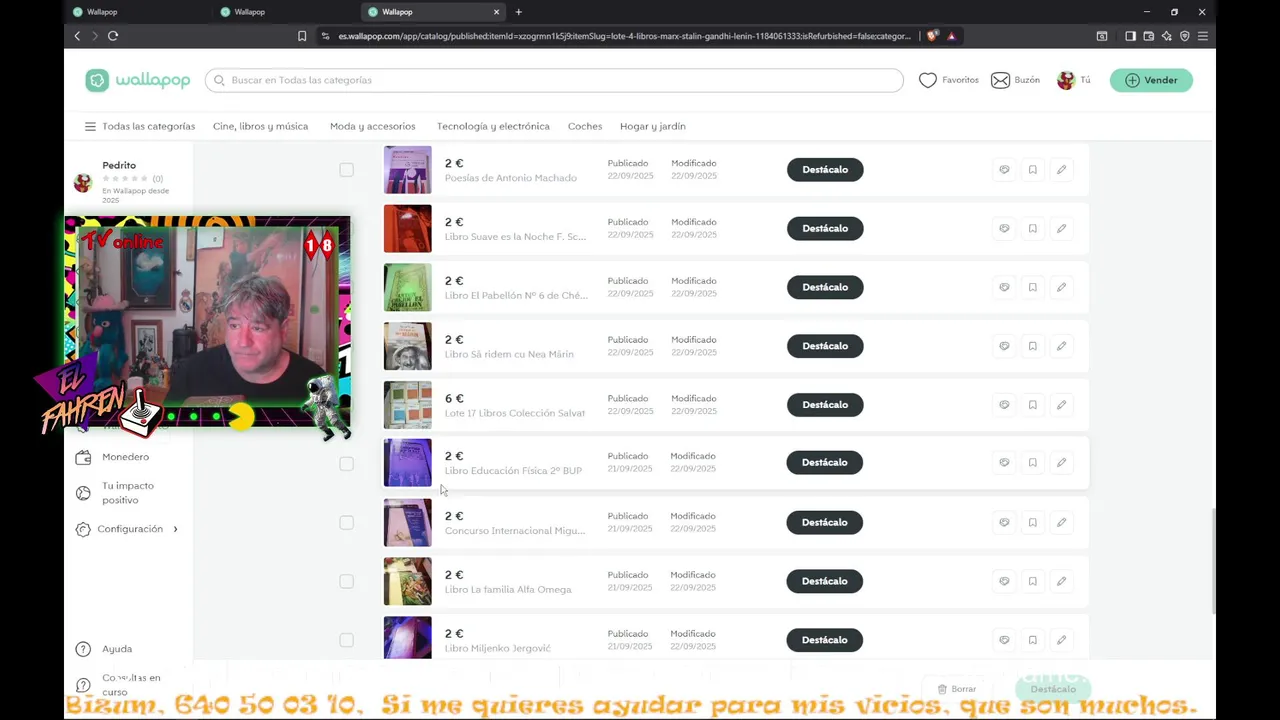The image size is (1280, 720).
Task: Click the pencil icon for Libro La familia Alfa Omega
Action: (x=1061, y=581)
